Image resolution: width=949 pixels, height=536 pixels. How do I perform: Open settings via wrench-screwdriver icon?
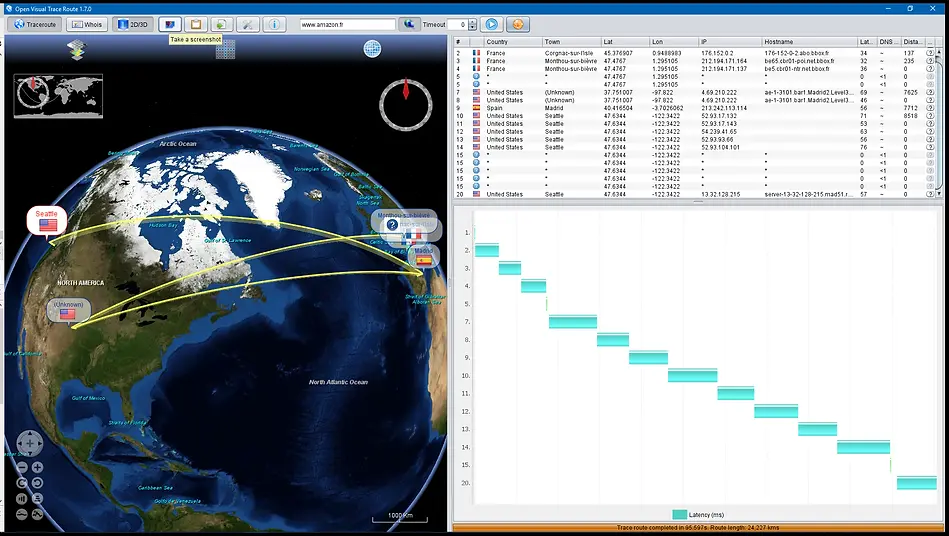248,24
